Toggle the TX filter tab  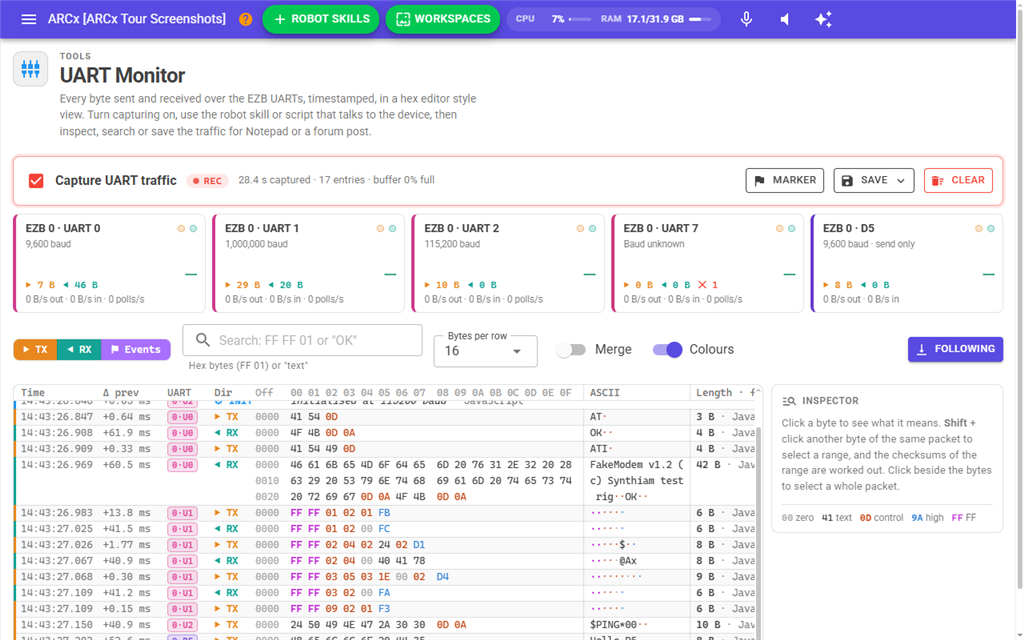35,349
